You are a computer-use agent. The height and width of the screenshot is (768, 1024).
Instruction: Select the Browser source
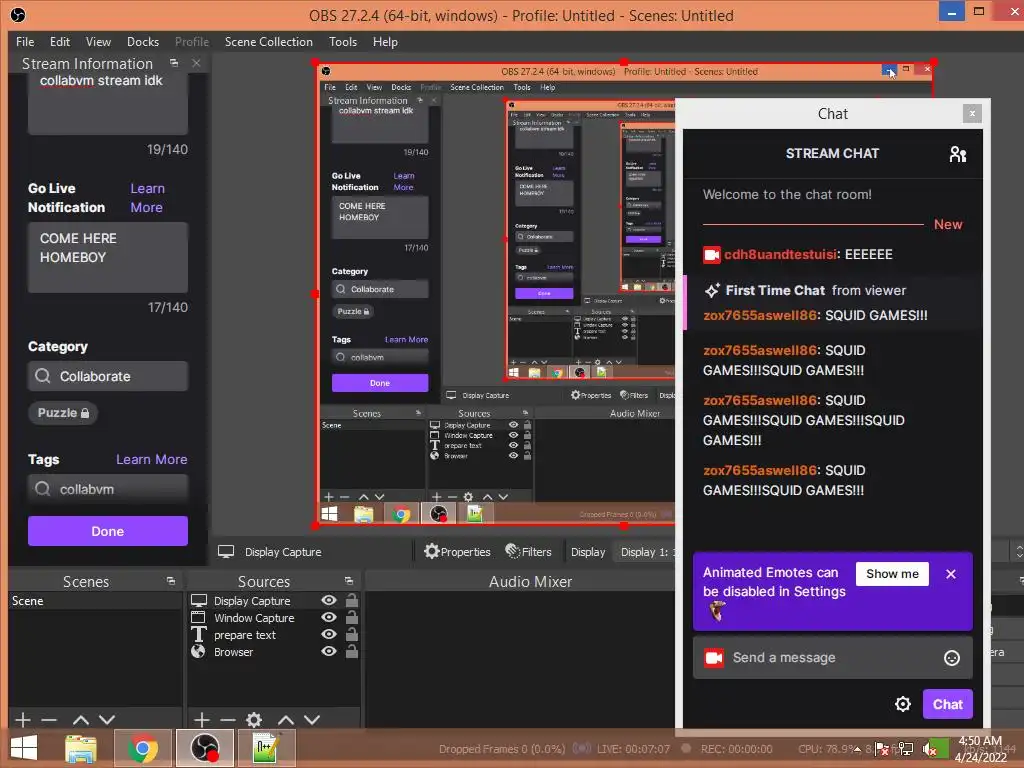click(233, 652)
